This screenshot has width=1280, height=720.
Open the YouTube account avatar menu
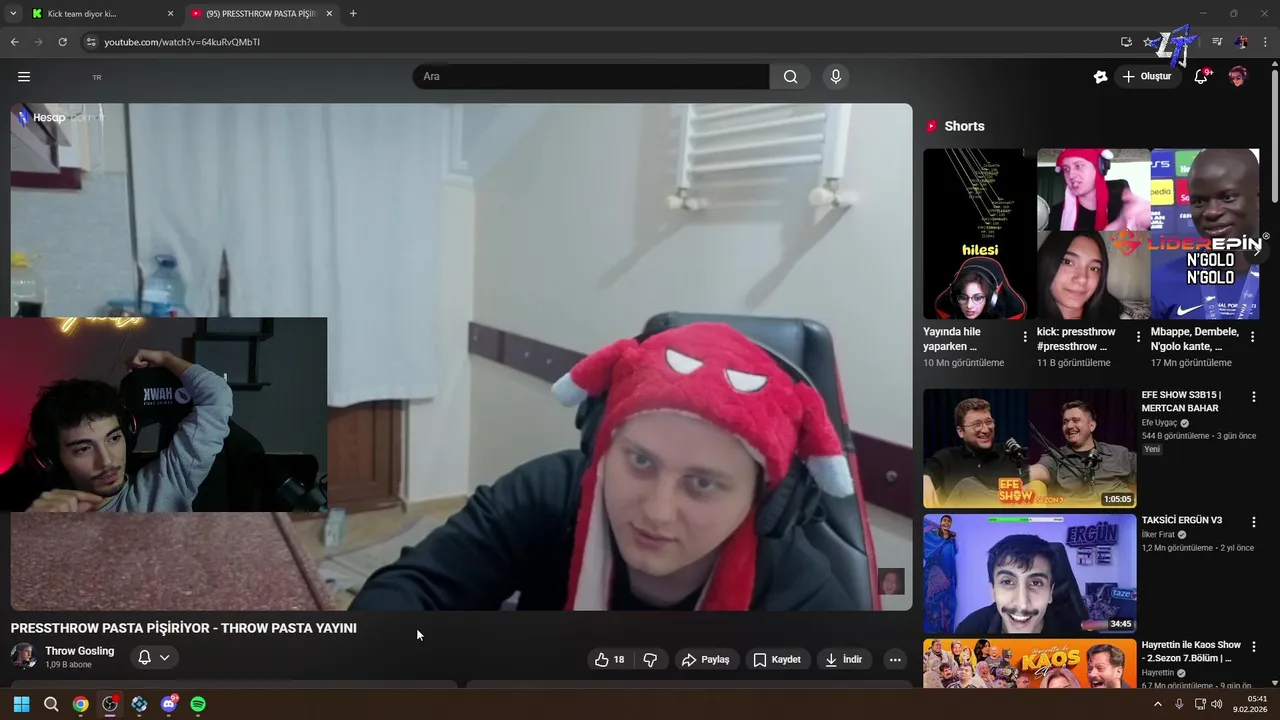click(x=1238, y=77)
